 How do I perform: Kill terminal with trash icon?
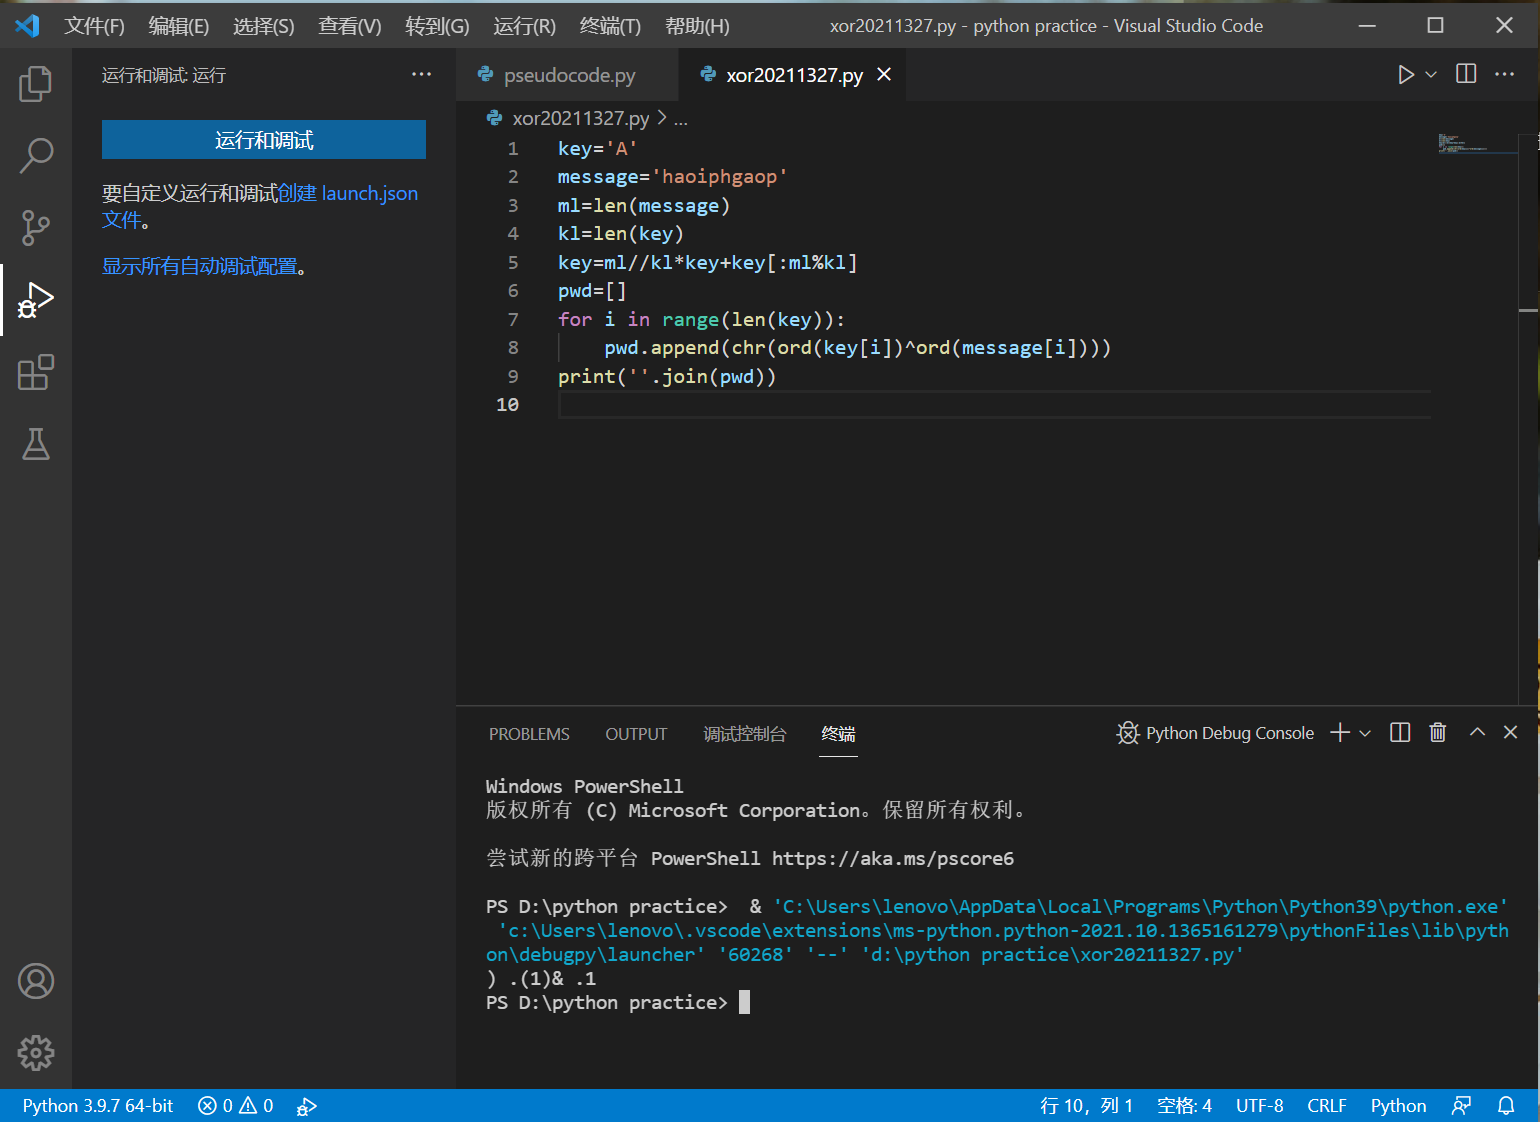coord(1437,733)
